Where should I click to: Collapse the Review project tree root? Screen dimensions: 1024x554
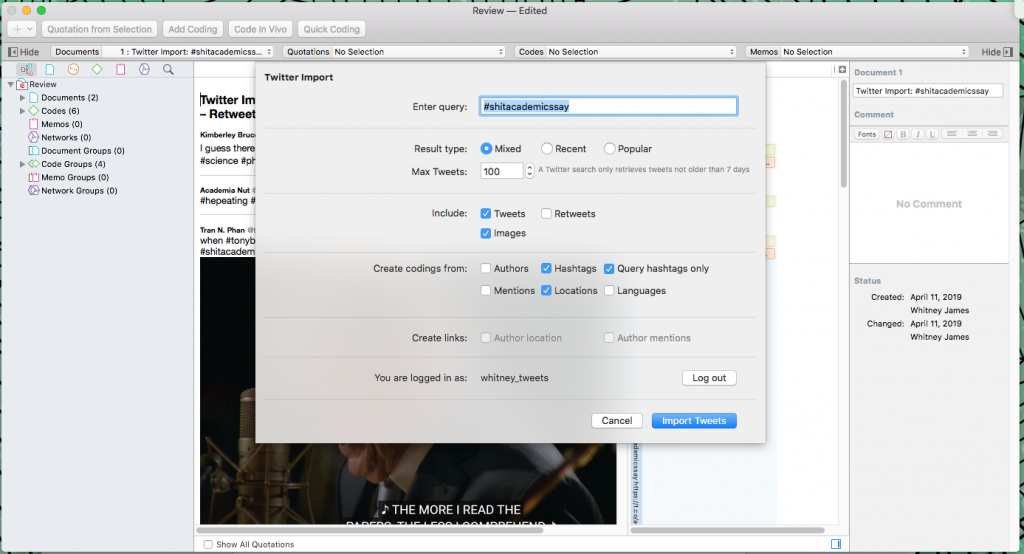point(10,84)
